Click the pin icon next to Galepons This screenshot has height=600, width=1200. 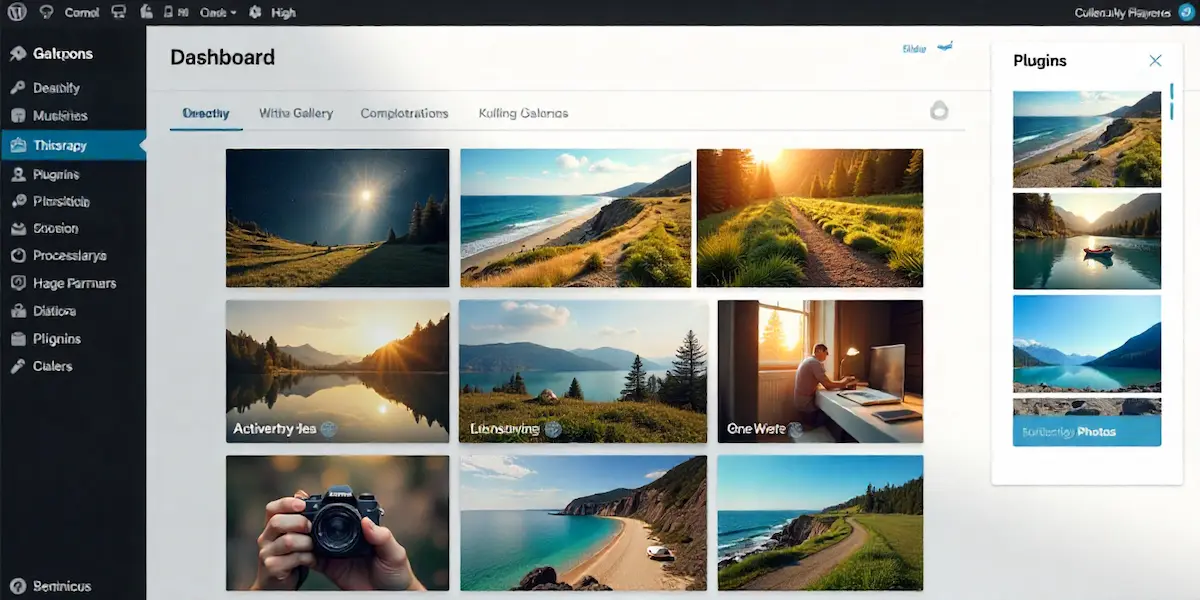coord(17,54)
